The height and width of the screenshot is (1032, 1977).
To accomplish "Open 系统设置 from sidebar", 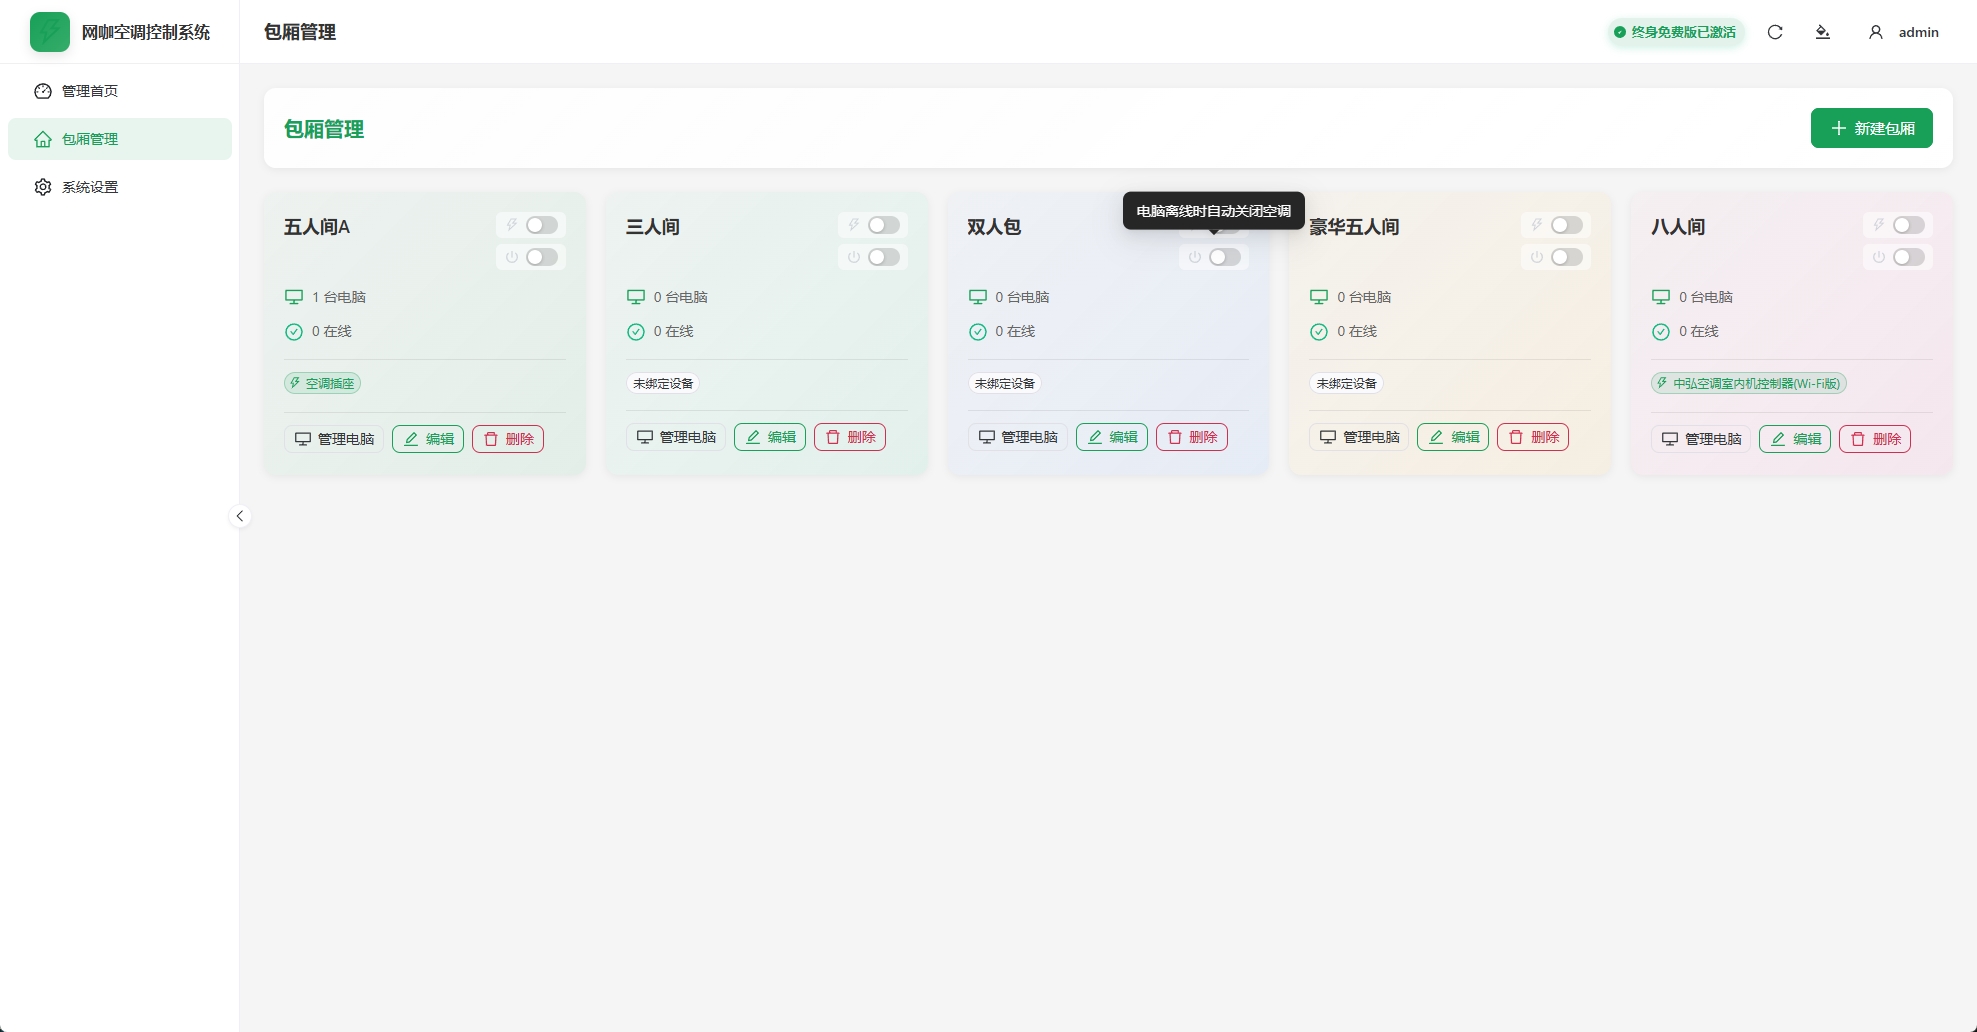I will pos(90,187).
